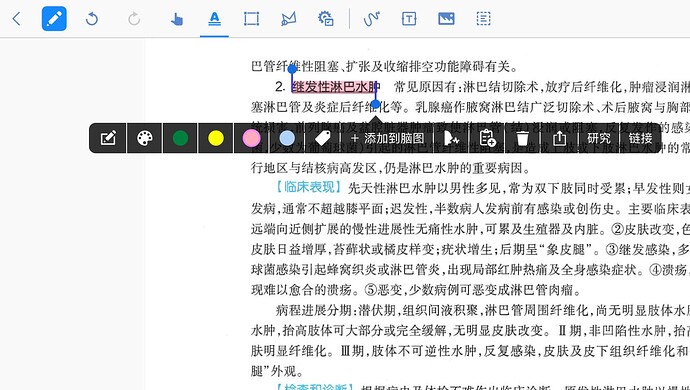Choose the pink highlight color
Screen dimensions: 690x390
[x=251, y=138]
